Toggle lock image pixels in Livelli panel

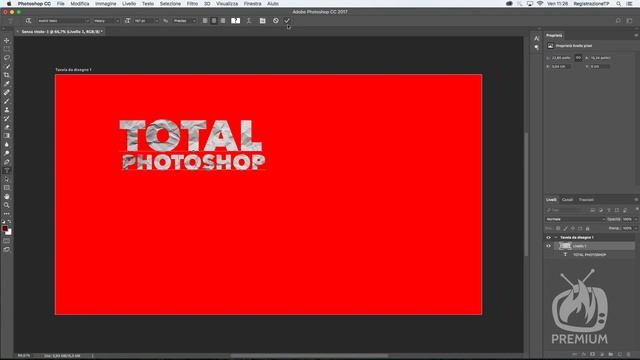click(565, 228)
